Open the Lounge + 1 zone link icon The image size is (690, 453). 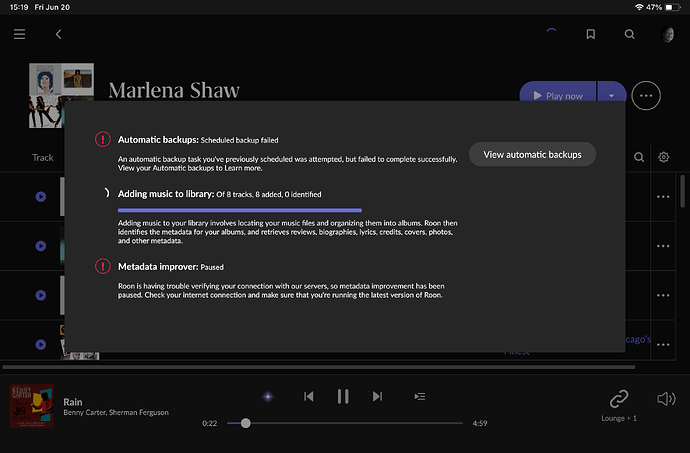click(x=619, y=399)
